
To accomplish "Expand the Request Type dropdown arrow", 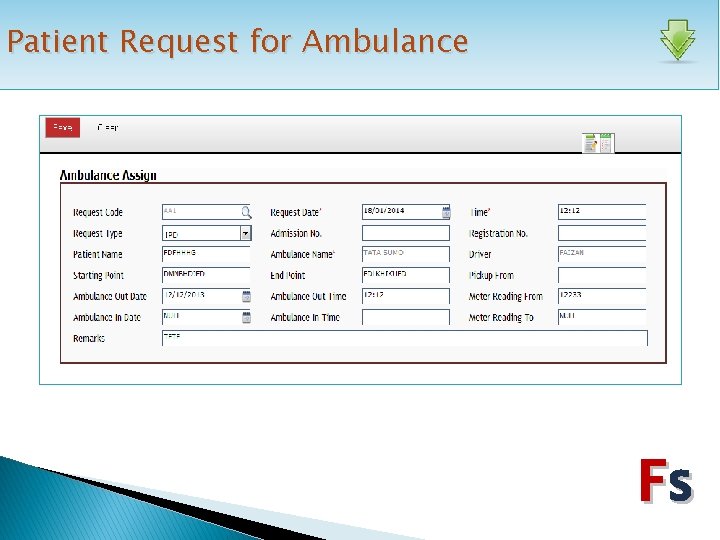I will 246,233.
